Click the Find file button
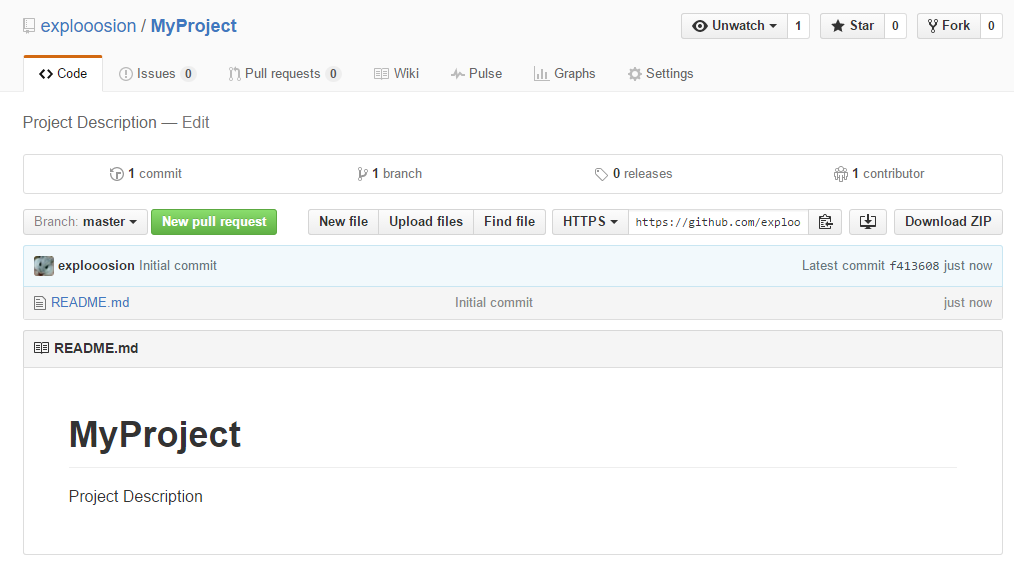Screen dimensions: 1014x571 point(510,222)
